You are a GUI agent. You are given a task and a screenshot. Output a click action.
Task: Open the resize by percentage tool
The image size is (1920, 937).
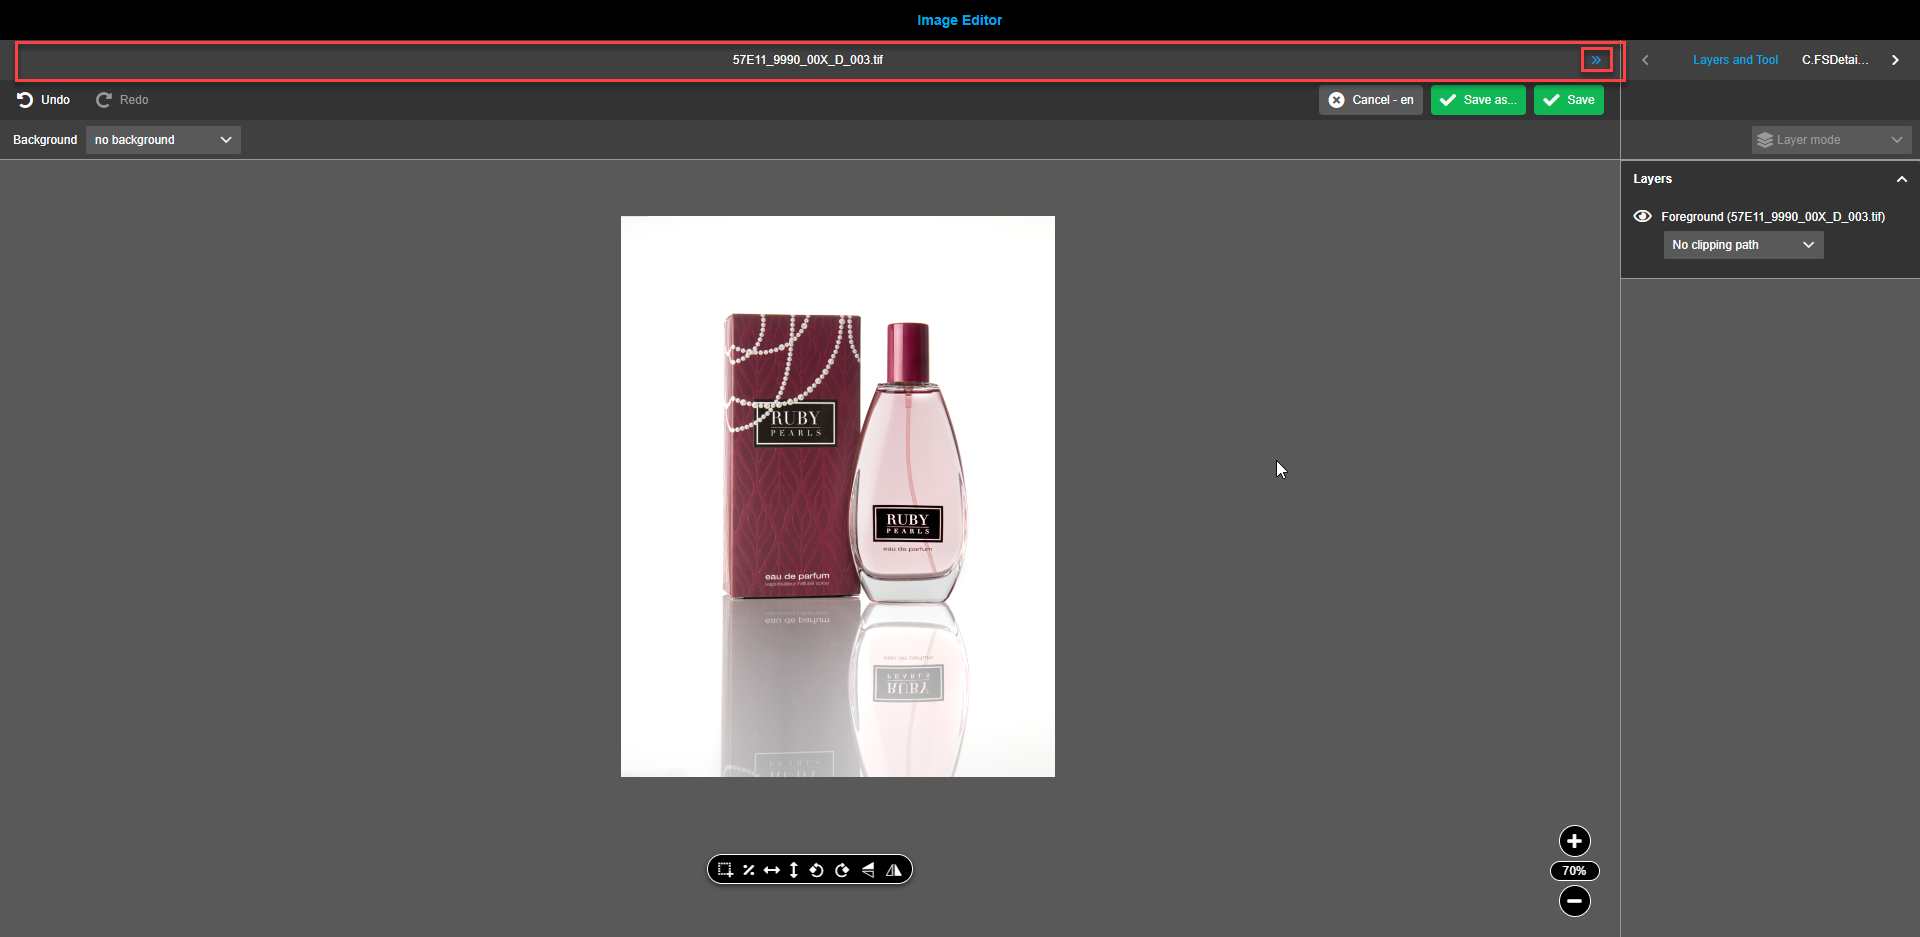coord(749,870)
